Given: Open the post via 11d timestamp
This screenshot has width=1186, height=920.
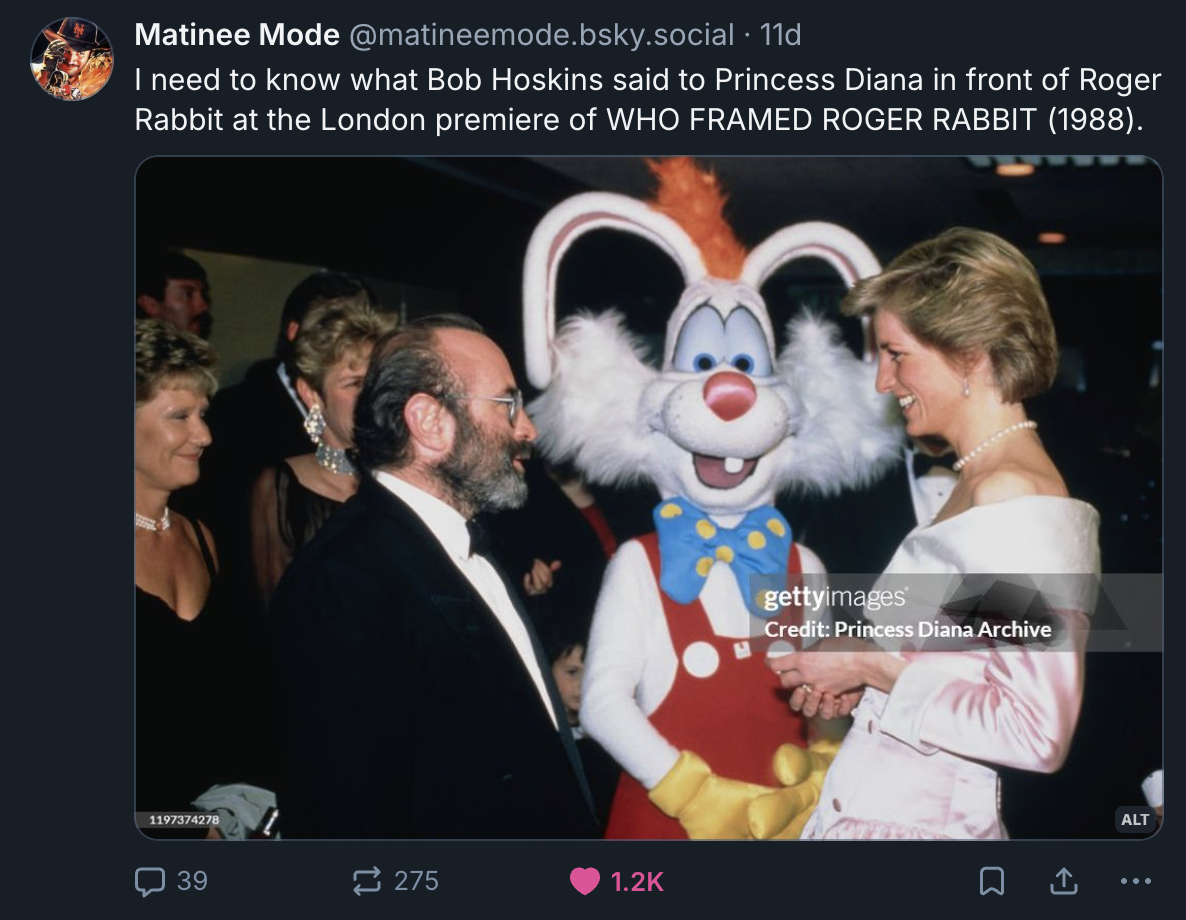Looking at the screenshot, I should tap(781, 35).
